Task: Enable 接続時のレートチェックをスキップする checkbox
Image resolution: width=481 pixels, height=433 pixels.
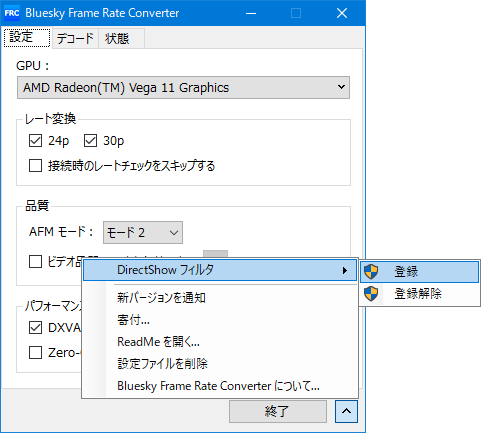Action: pyautogui.click(x=35, y=166)
